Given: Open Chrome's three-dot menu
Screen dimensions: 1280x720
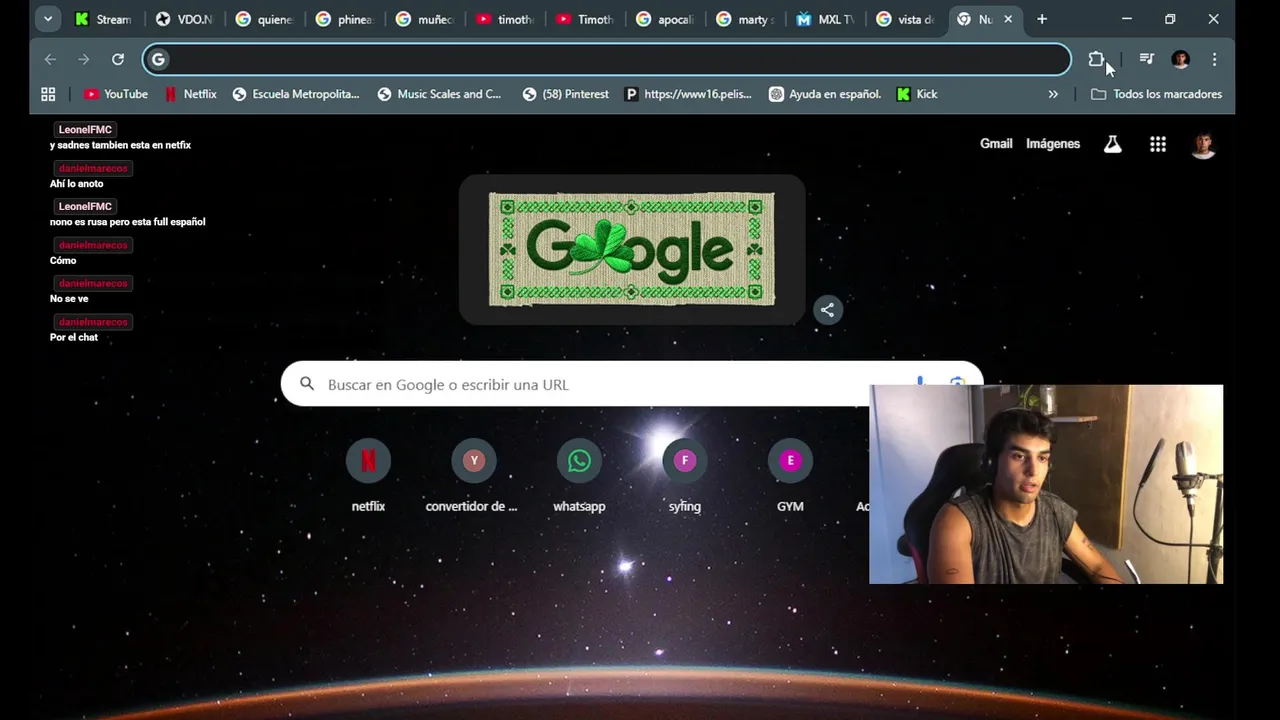Looking at the screenshot, I should (x=1214, y=59).
